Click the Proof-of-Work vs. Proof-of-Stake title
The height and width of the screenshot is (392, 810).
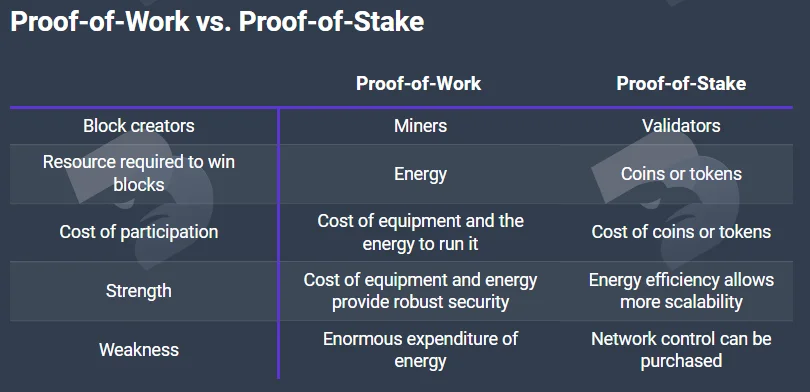(217, 22)
